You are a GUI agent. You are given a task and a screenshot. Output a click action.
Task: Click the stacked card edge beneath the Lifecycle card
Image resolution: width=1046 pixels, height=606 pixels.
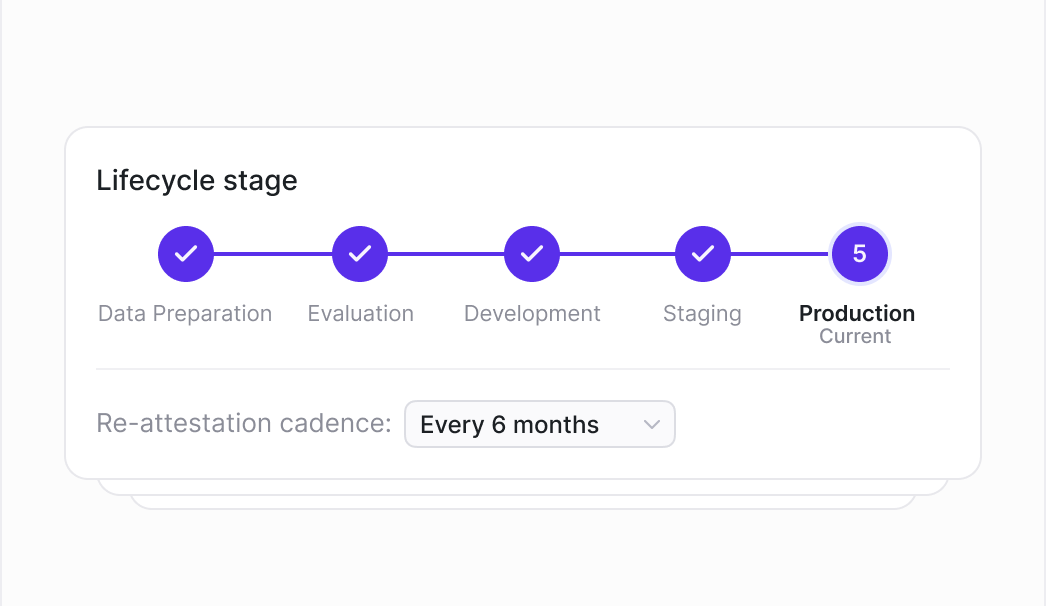tap(523, 488)
